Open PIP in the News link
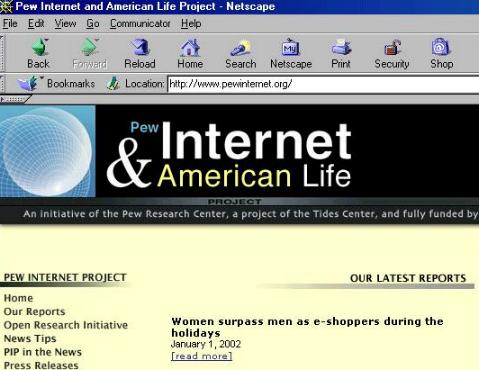The height and width of the screenshot is (370, 479). (43, 352)
